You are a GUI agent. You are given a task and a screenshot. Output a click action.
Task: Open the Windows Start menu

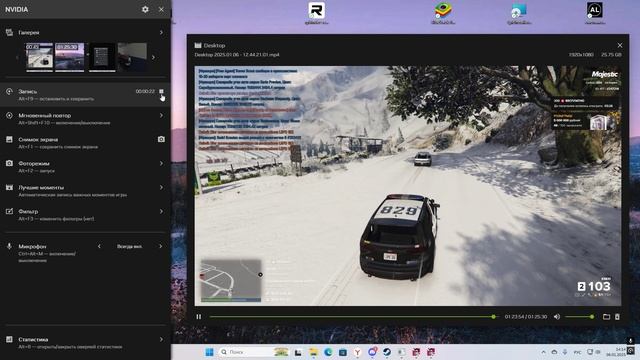point(209,352)
